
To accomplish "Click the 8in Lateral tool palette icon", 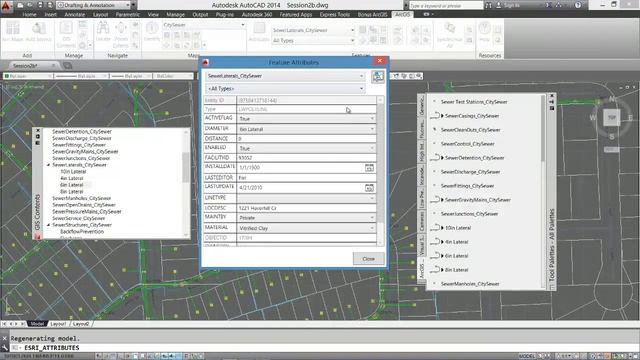I will click(x=436, y=270).
